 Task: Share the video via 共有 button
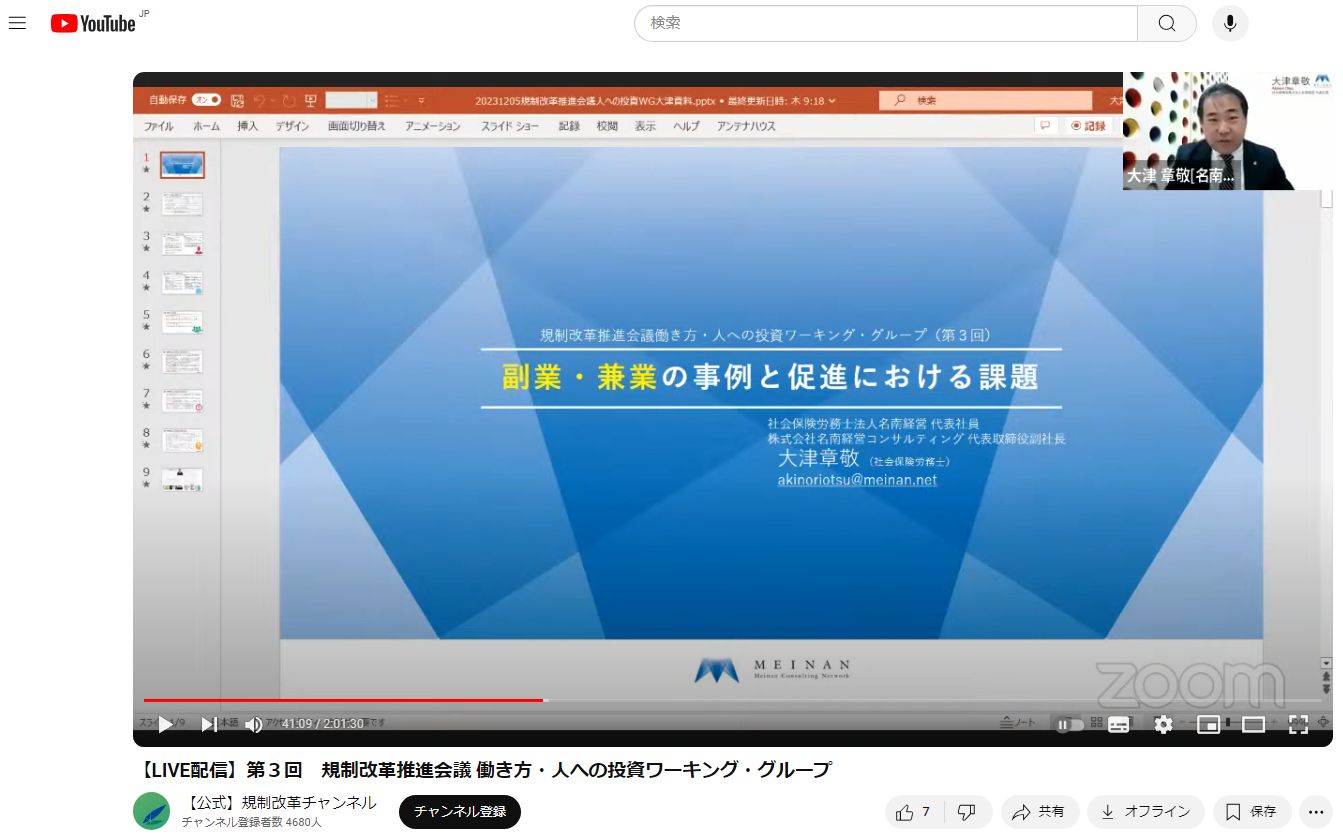(x=1040, y=812)
